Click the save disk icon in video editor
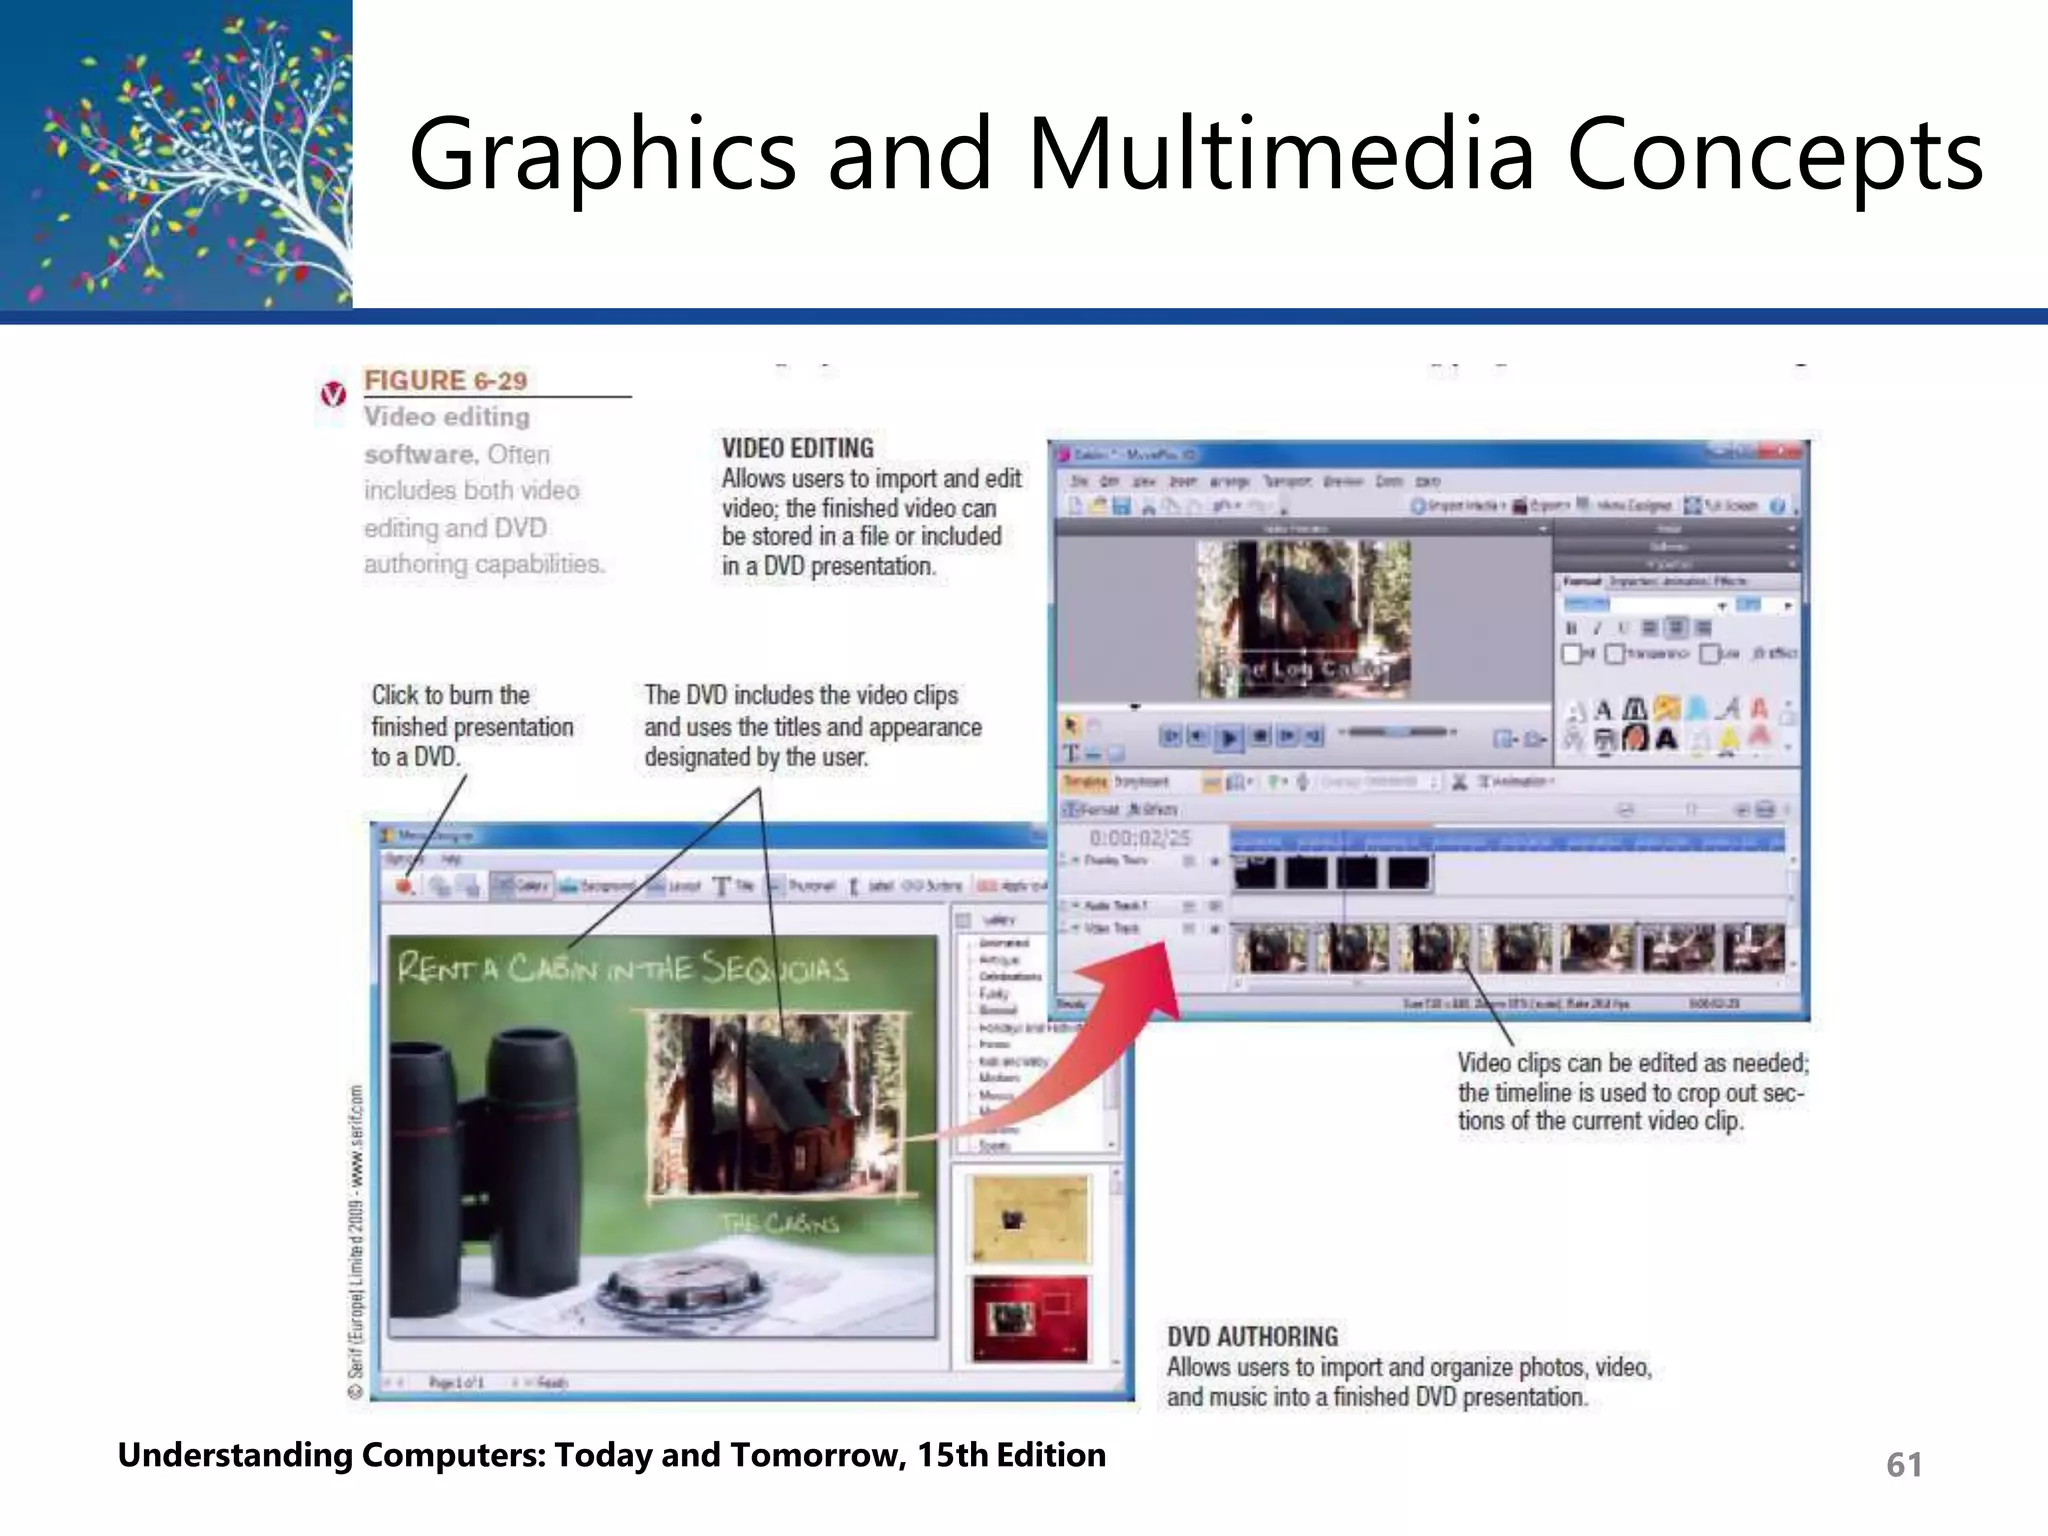The image size is (2048, 1536). pos(1122,506)
